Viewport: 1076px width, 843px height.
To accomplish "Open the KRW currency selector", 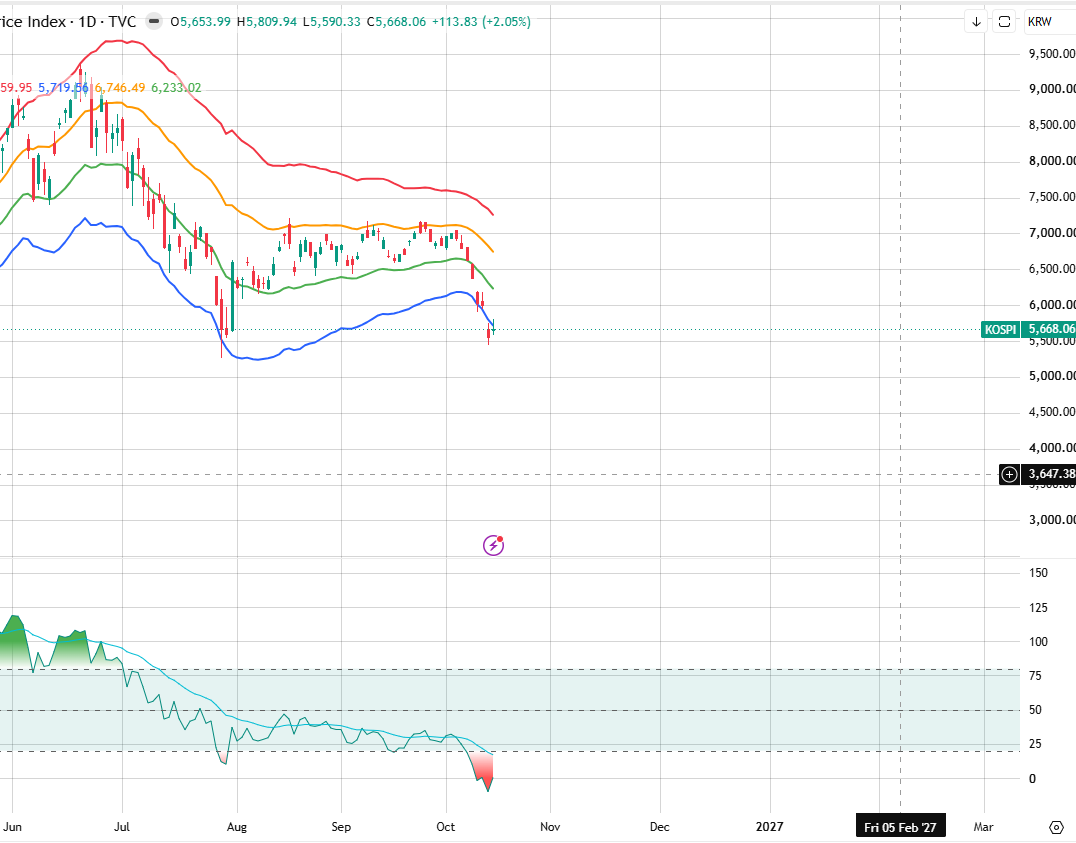I will point(1049,22).
